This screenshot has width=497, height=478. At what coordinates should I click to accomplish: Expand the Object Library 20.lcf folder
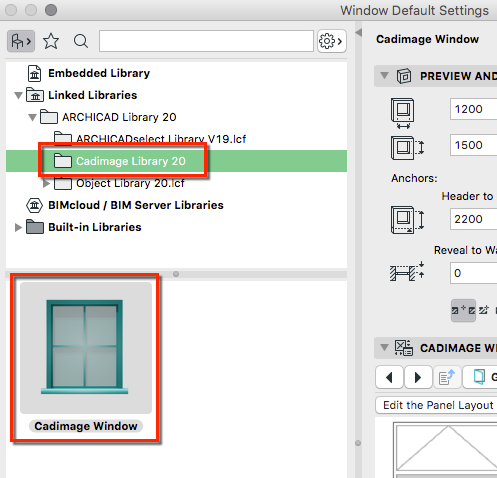point(46,183)
